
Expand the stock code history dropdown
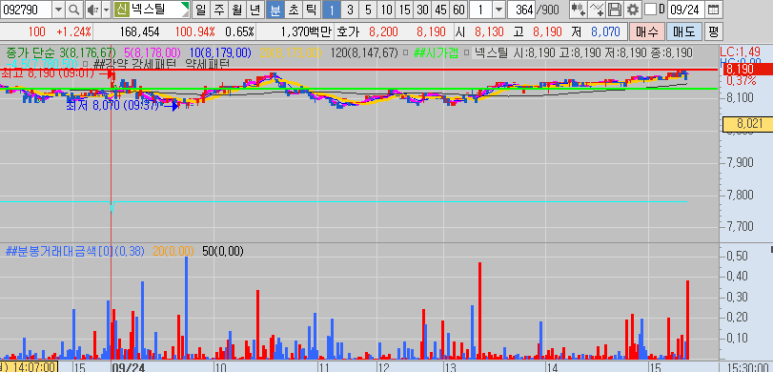[58, 9]
